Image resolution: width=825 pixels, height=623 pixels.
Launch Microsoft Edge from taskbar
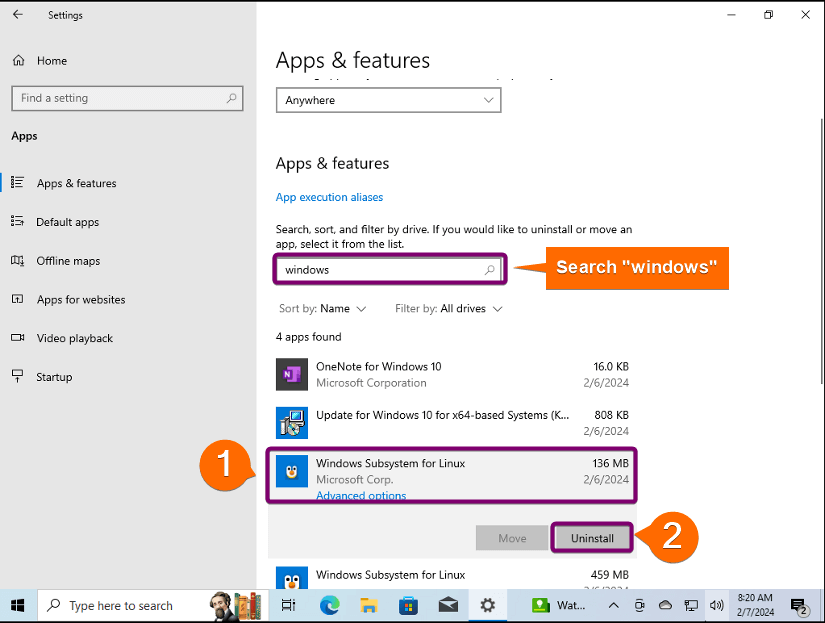pyautogui.click(x=330, y=606)
